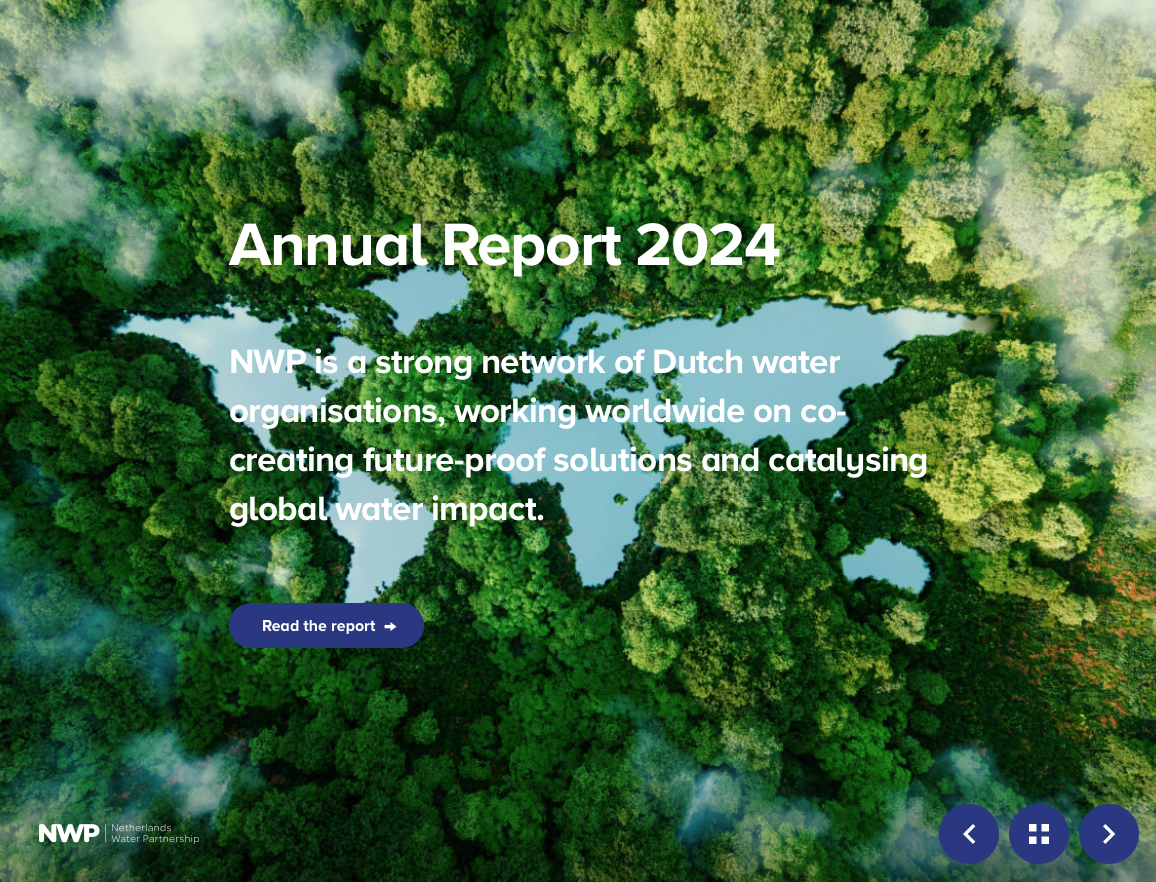Image resolution: width=1156 pixels, height=882 pixels.
Task: Click the NWP description paragraph text
Action: pos(578,436)
